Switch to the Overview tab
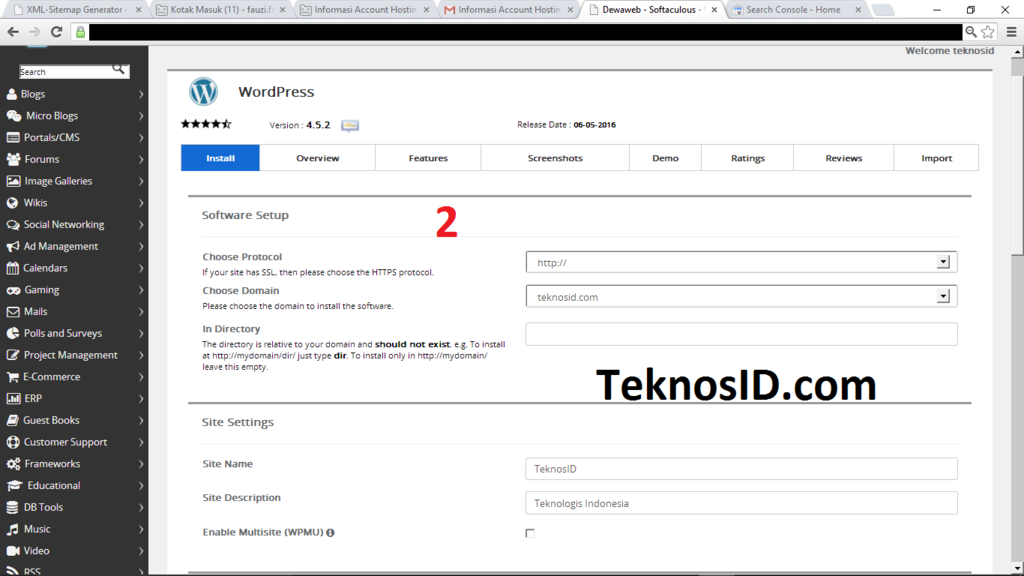This screenshot has width=1024, height=576. [x=317, y=158]
